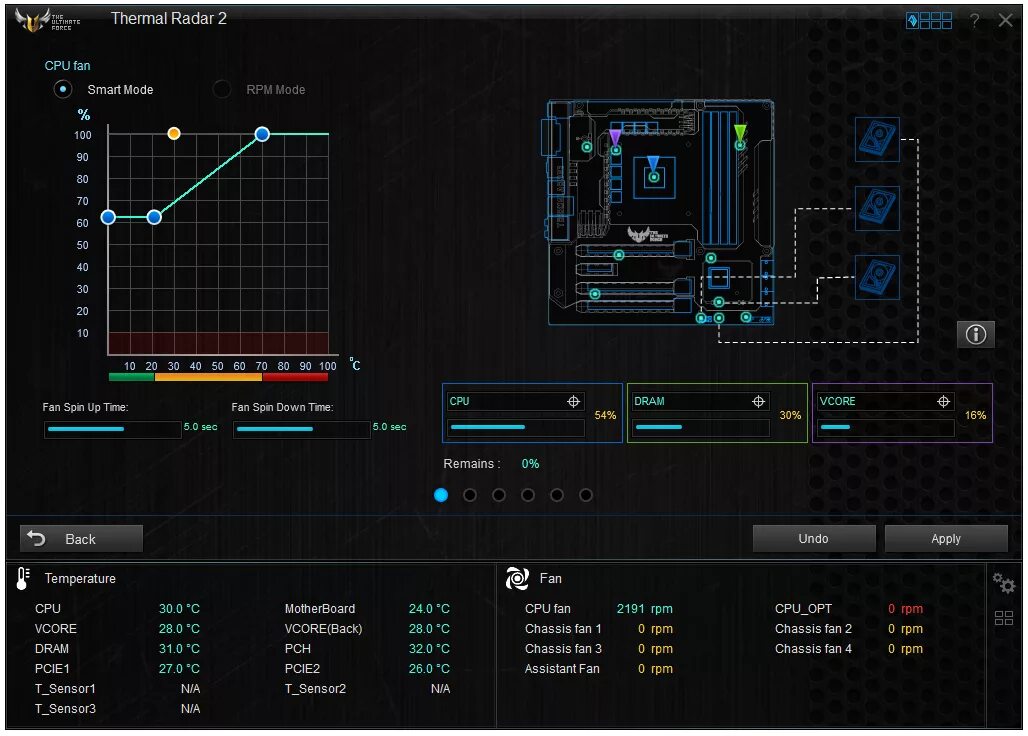This screenshot has height=736, width=1028.
Task: Go to the sixth fan page dot
Action: (586, 495)
